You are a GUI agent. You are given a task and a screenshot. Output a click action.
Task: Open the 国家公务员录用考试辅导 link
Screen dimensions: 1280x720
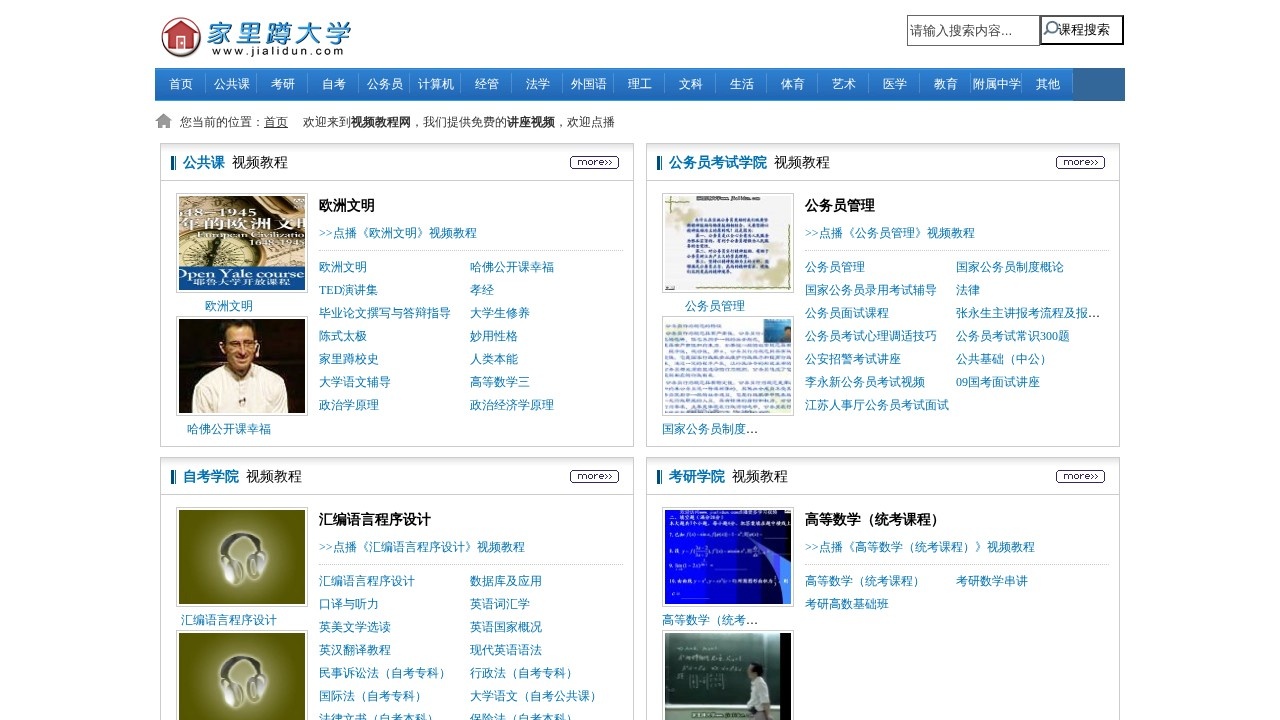point(871,290)
